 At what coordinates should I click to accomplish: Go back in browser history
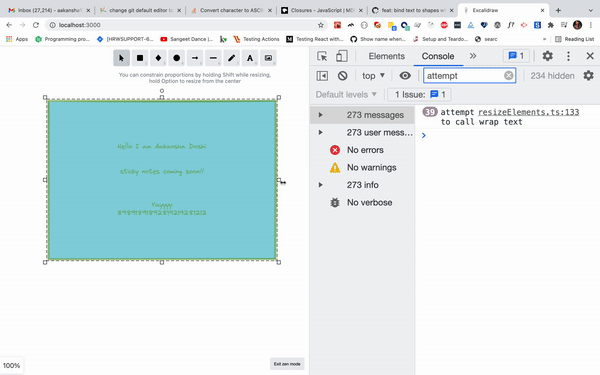tap(9, 25)
